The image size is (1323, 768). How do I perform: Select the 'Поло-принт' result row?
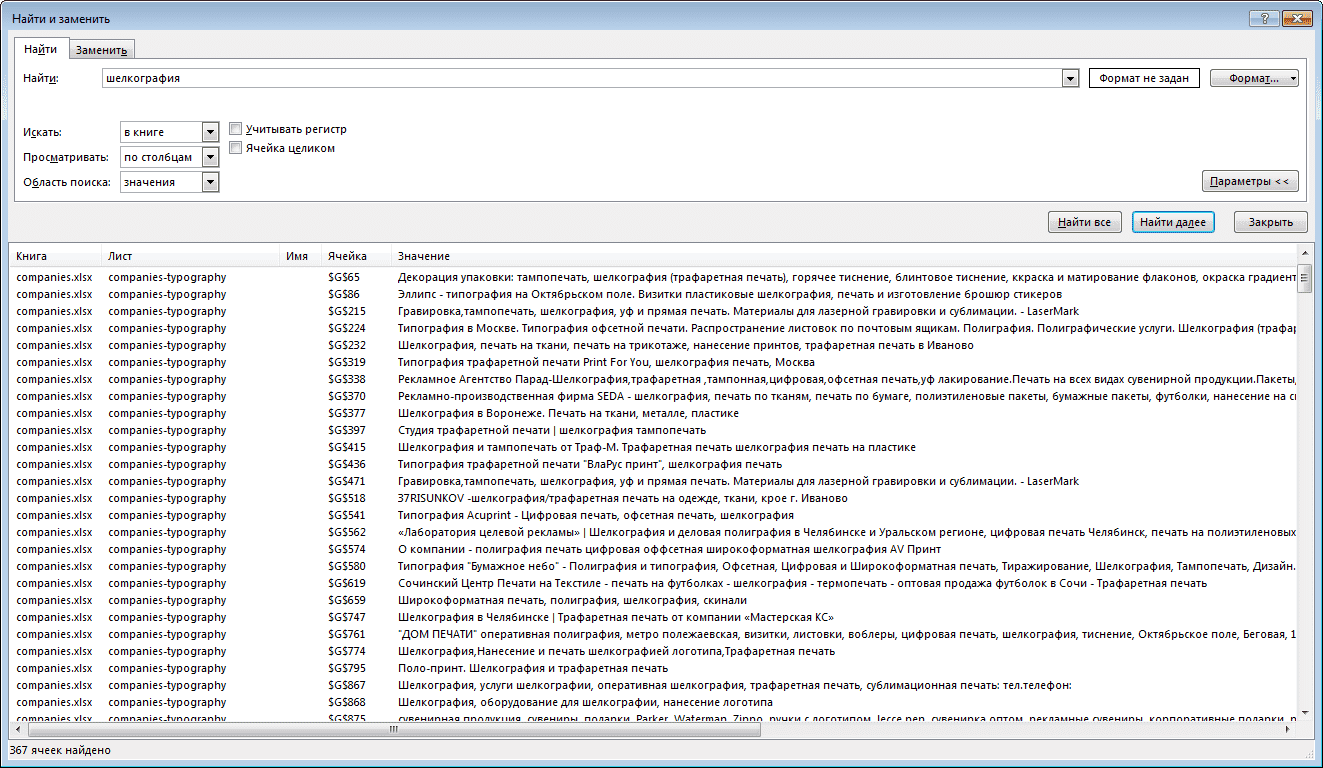click(653, 668)
